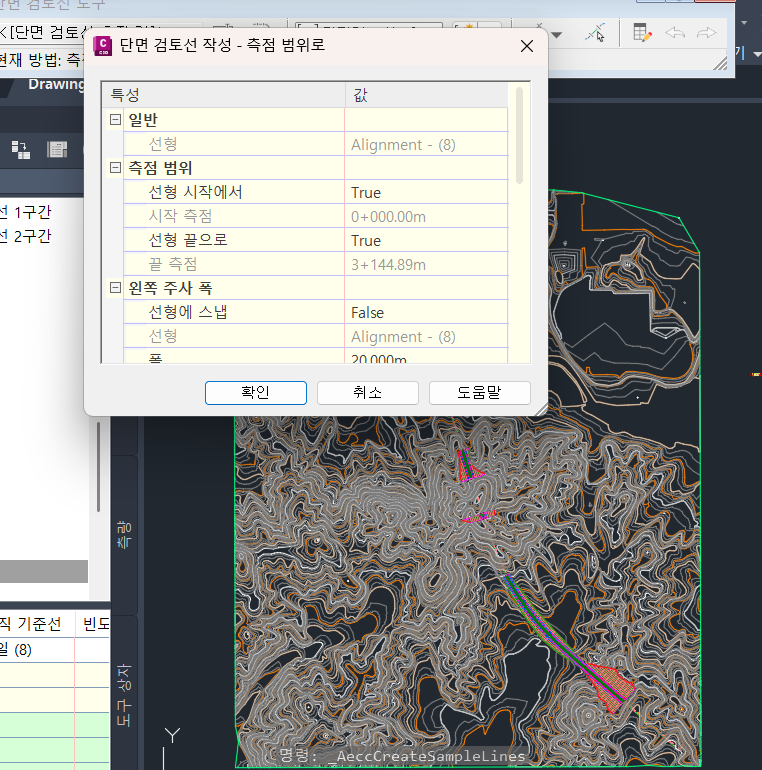Toggle the 선형 끝으로 True value
The width and height of the screenshot is (762, 770).
pos(426,240)
